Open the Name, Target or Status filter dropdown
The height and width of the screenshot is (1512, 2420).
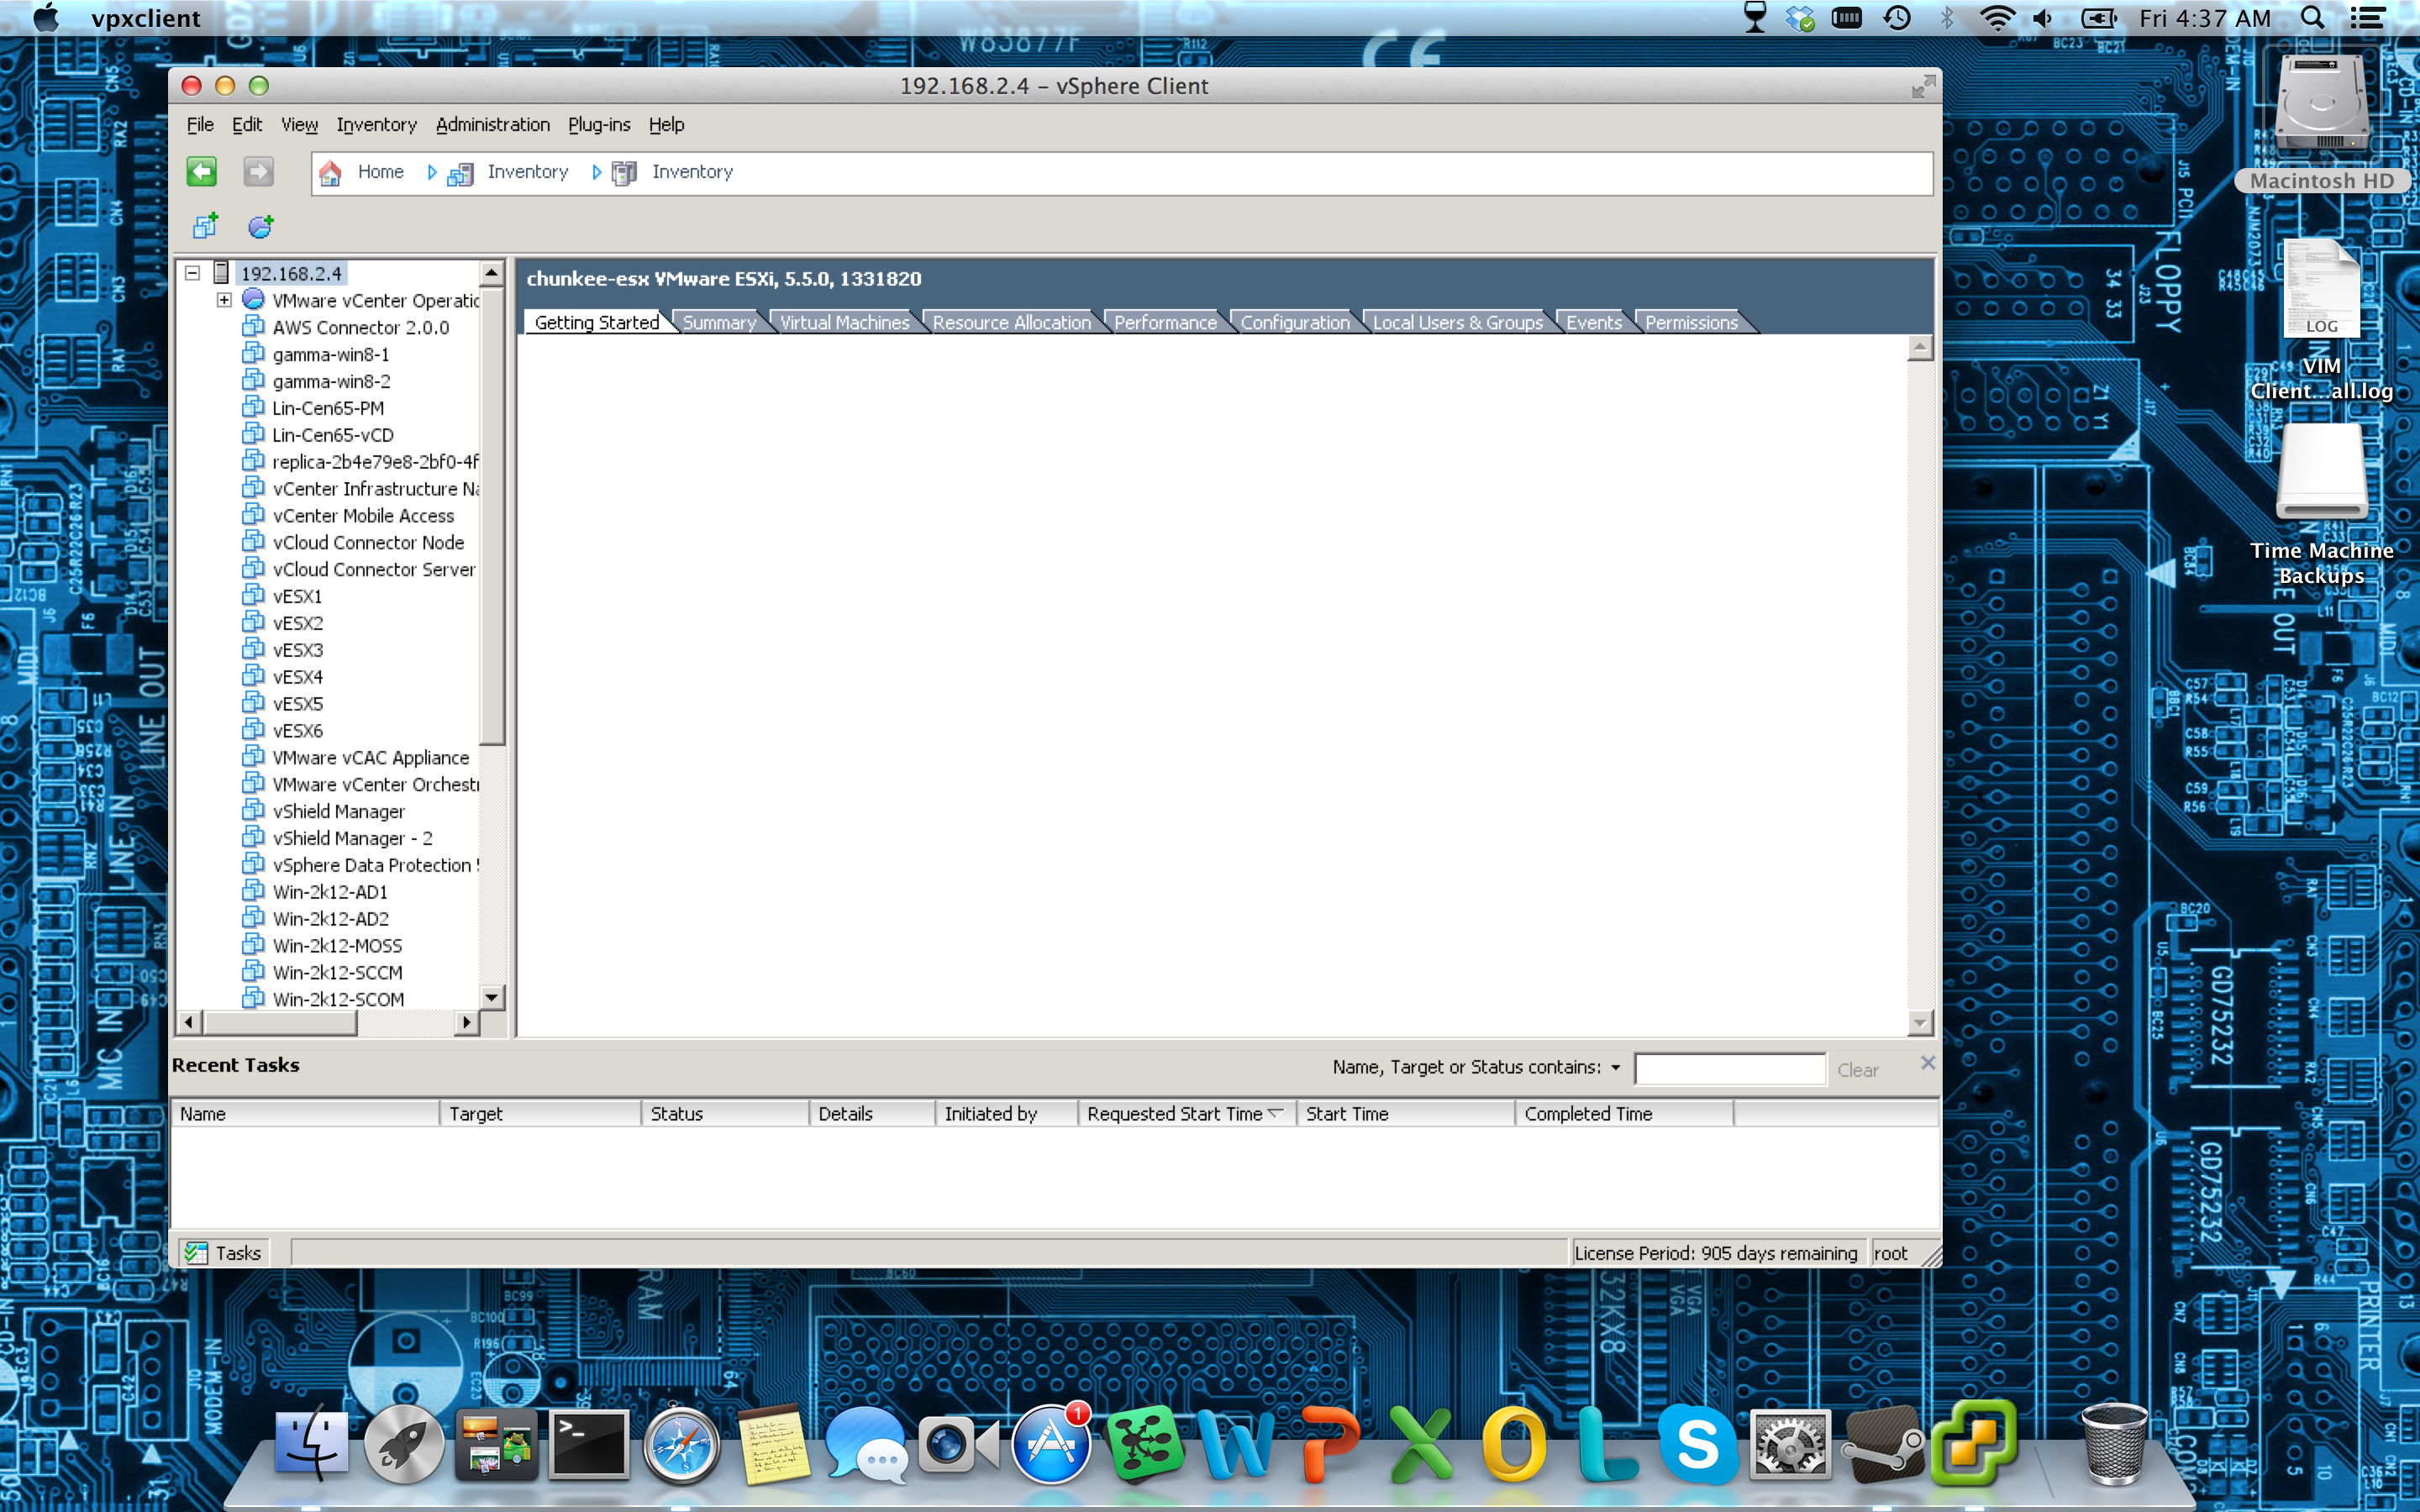pos(1615,1068)
